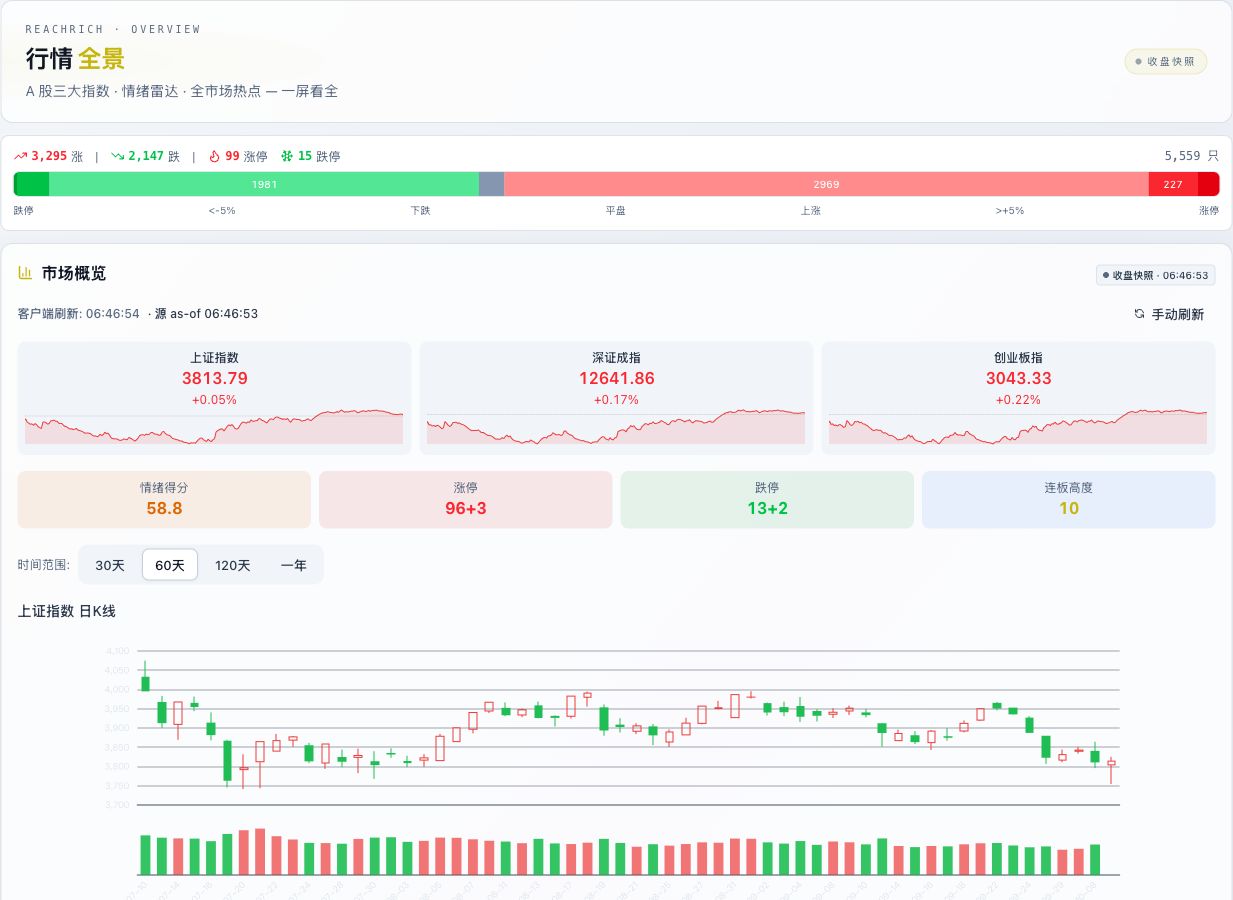Click the 上证指数 日K线 chart heading
Image resolution: width=1233 pixels, height=900 pixels.
tap(67, 611)
